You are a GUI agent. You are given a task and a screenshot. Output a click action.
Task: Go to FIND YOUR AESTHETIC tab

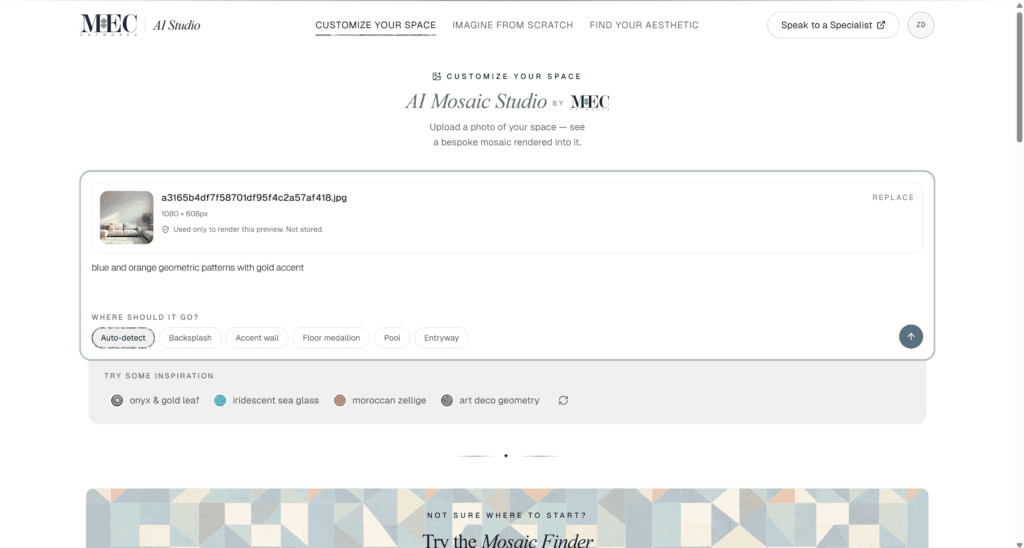(644, 25)
